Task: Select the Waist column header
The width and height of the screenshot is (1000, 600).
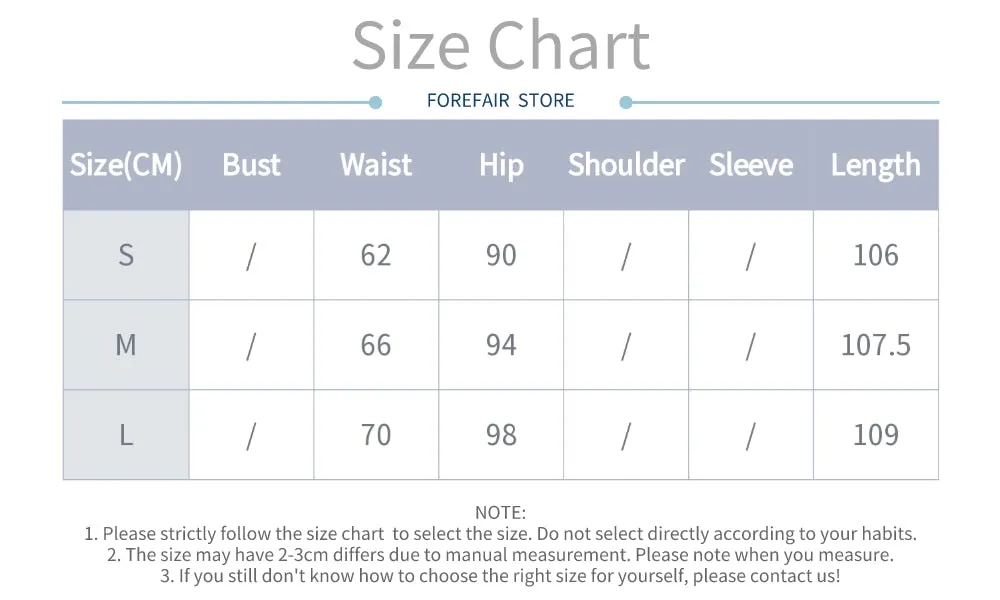Action: (376, 165)
